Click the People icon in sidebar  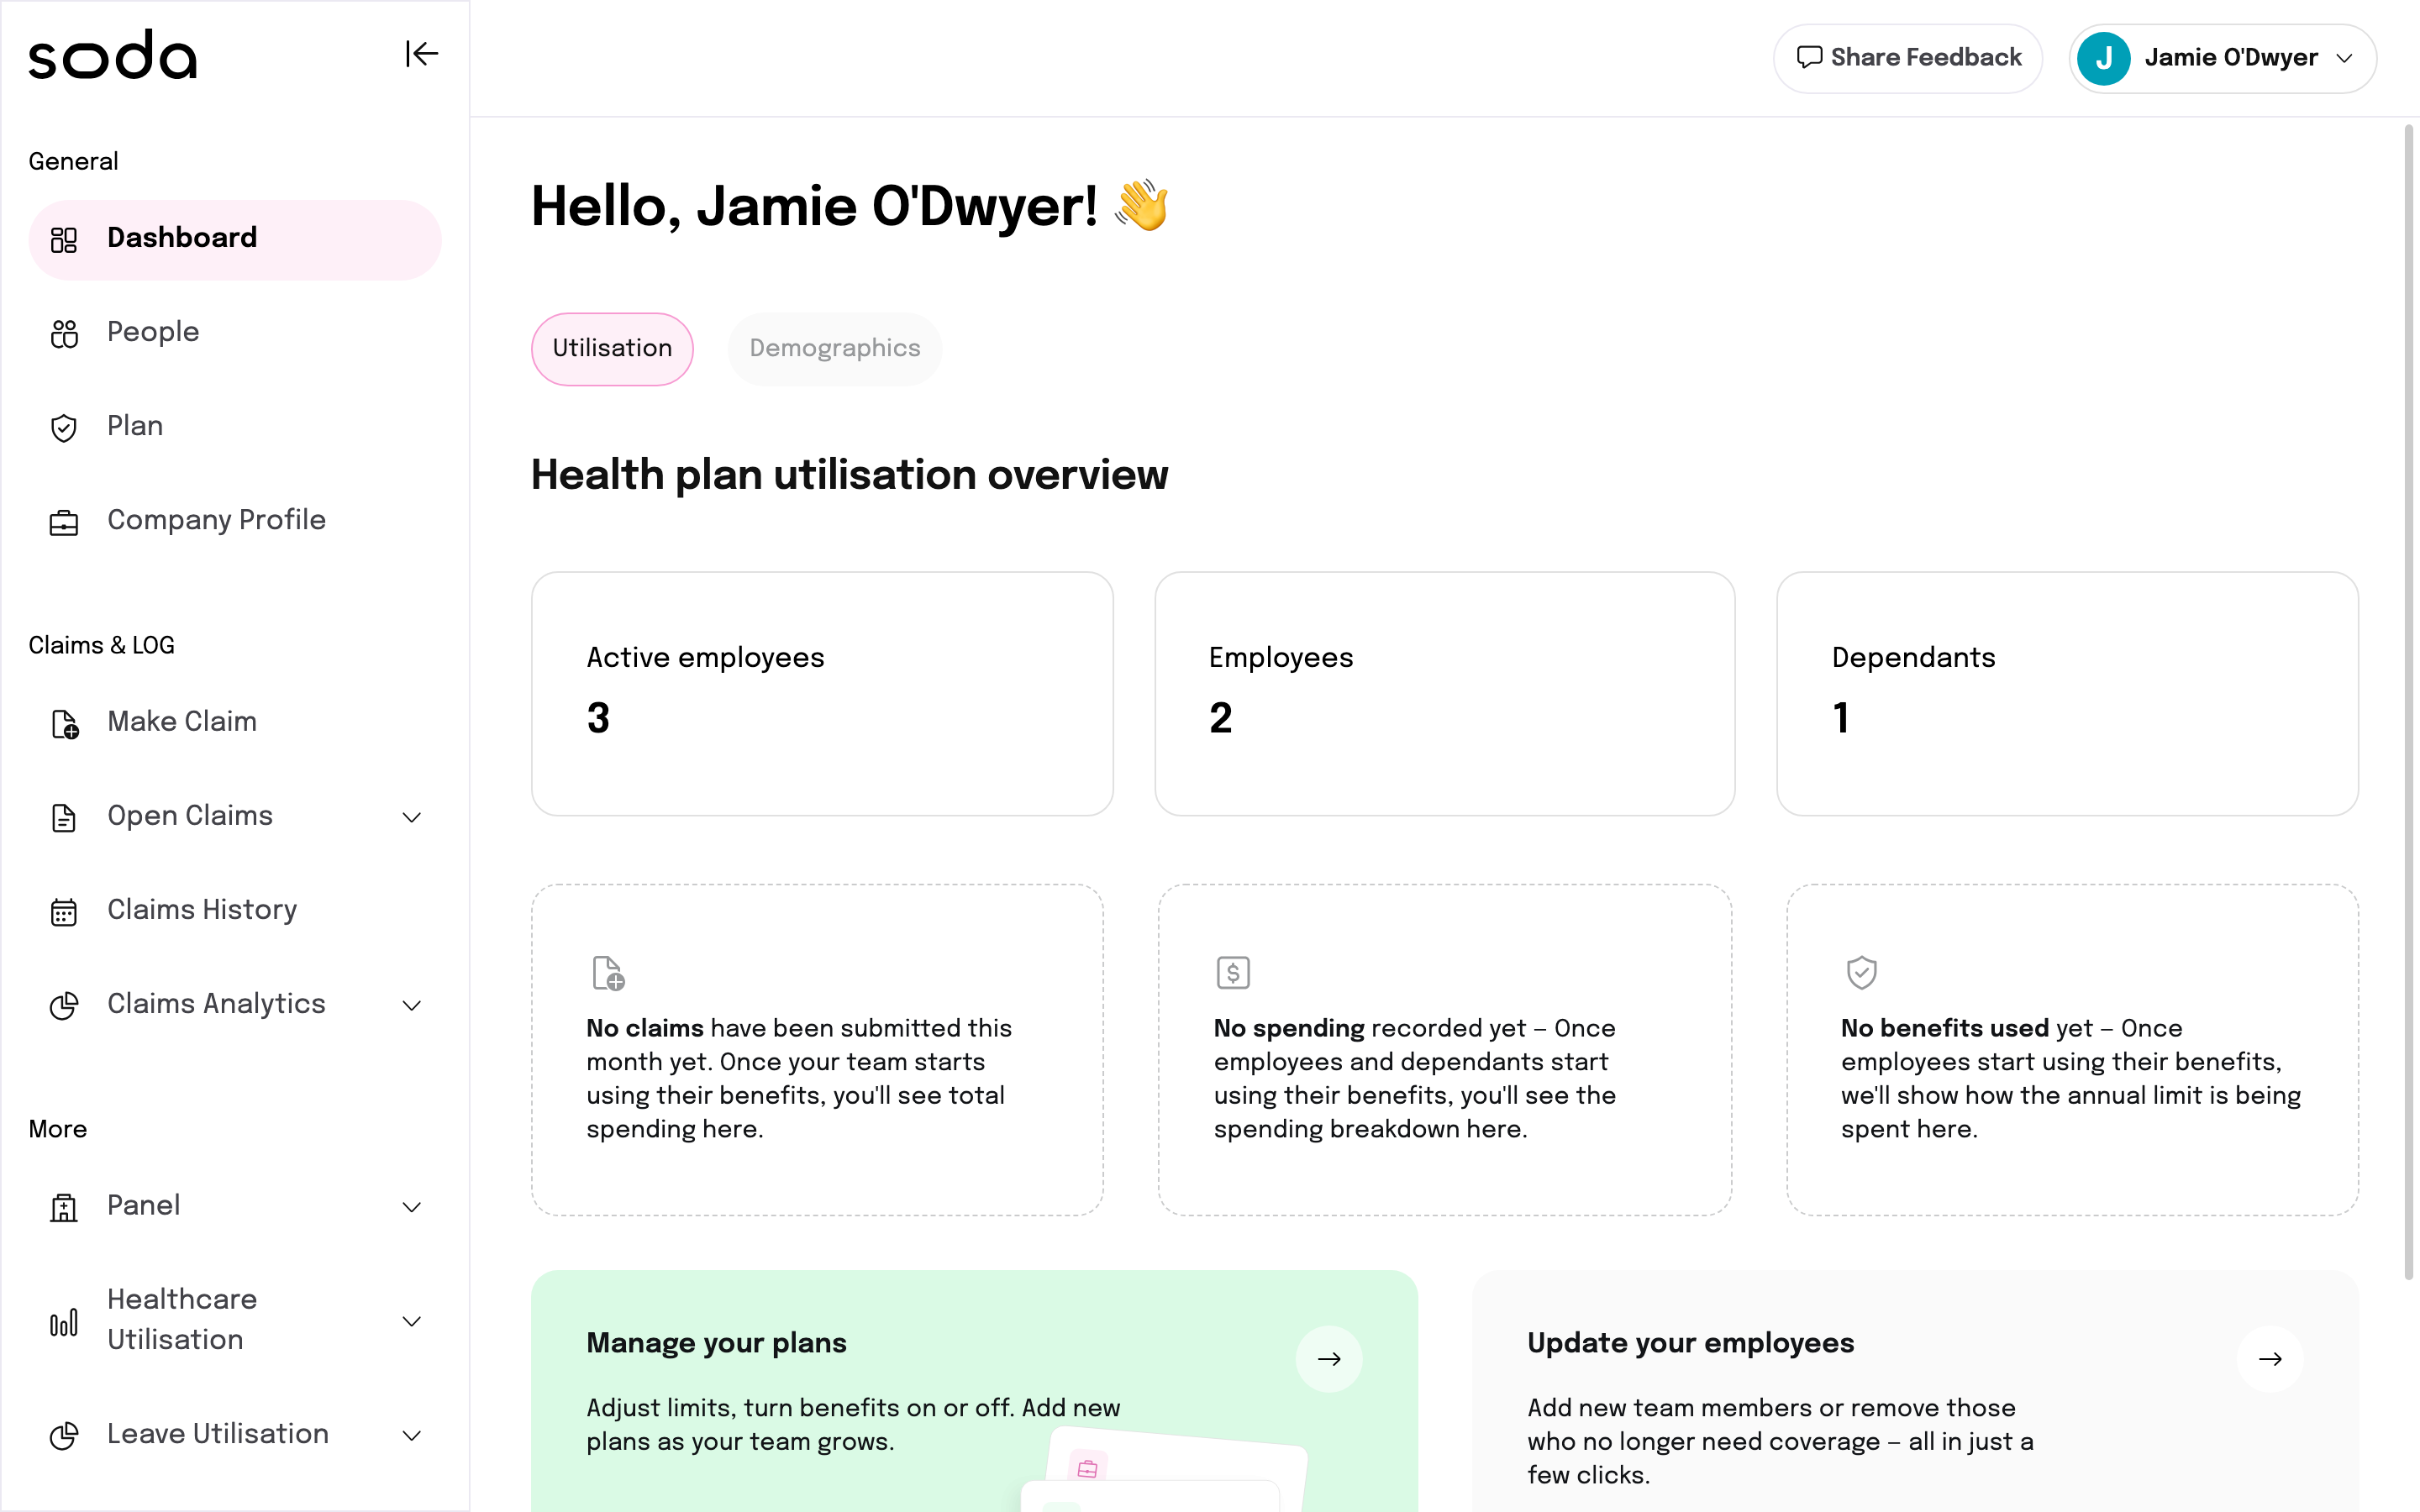[64, 333]
